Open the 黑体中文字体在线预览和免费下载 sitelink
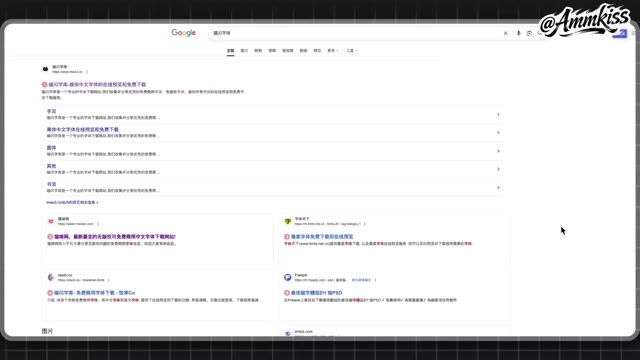The height and width of the screenshot is (360, 640). point(82,129)
